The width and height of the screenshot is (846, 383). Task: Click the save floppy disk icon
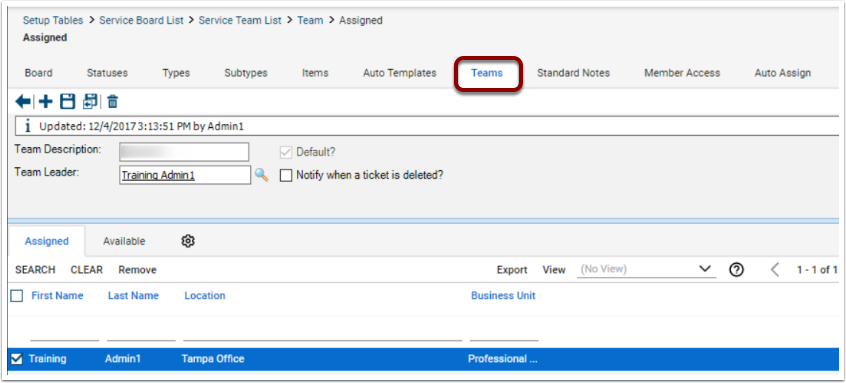click(x=67, y=101)
